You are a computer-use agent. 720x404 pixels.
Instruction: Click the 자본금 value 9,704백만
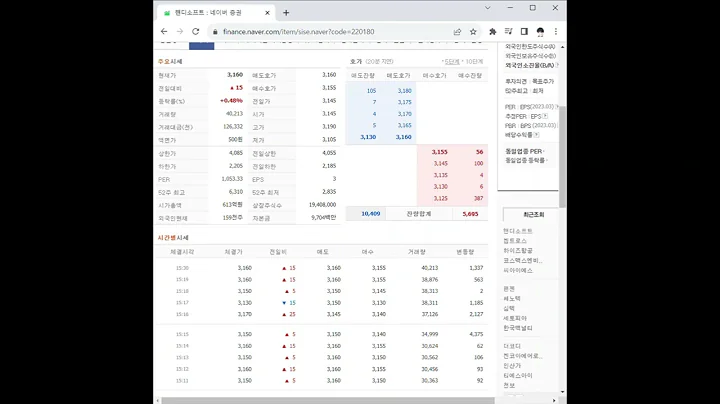(323, 218)
